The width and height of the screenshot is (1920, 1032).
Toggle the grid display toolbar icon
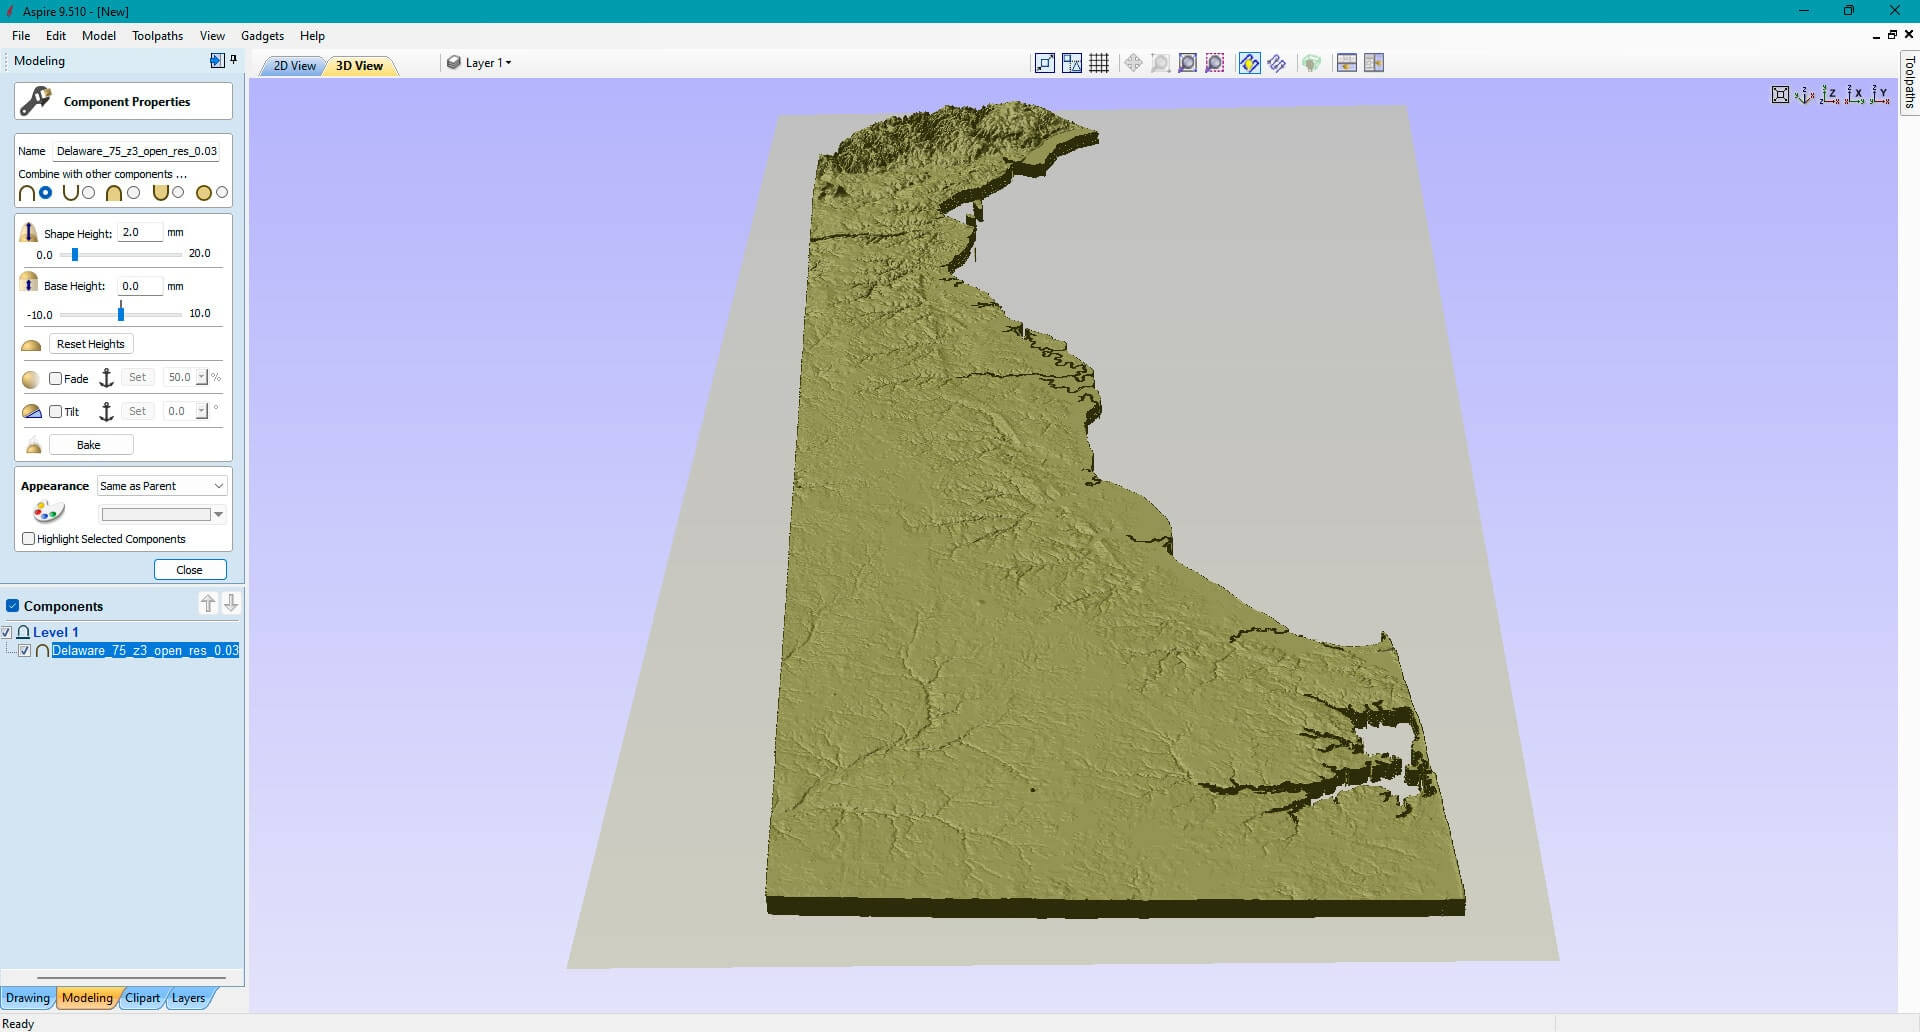1099,63
